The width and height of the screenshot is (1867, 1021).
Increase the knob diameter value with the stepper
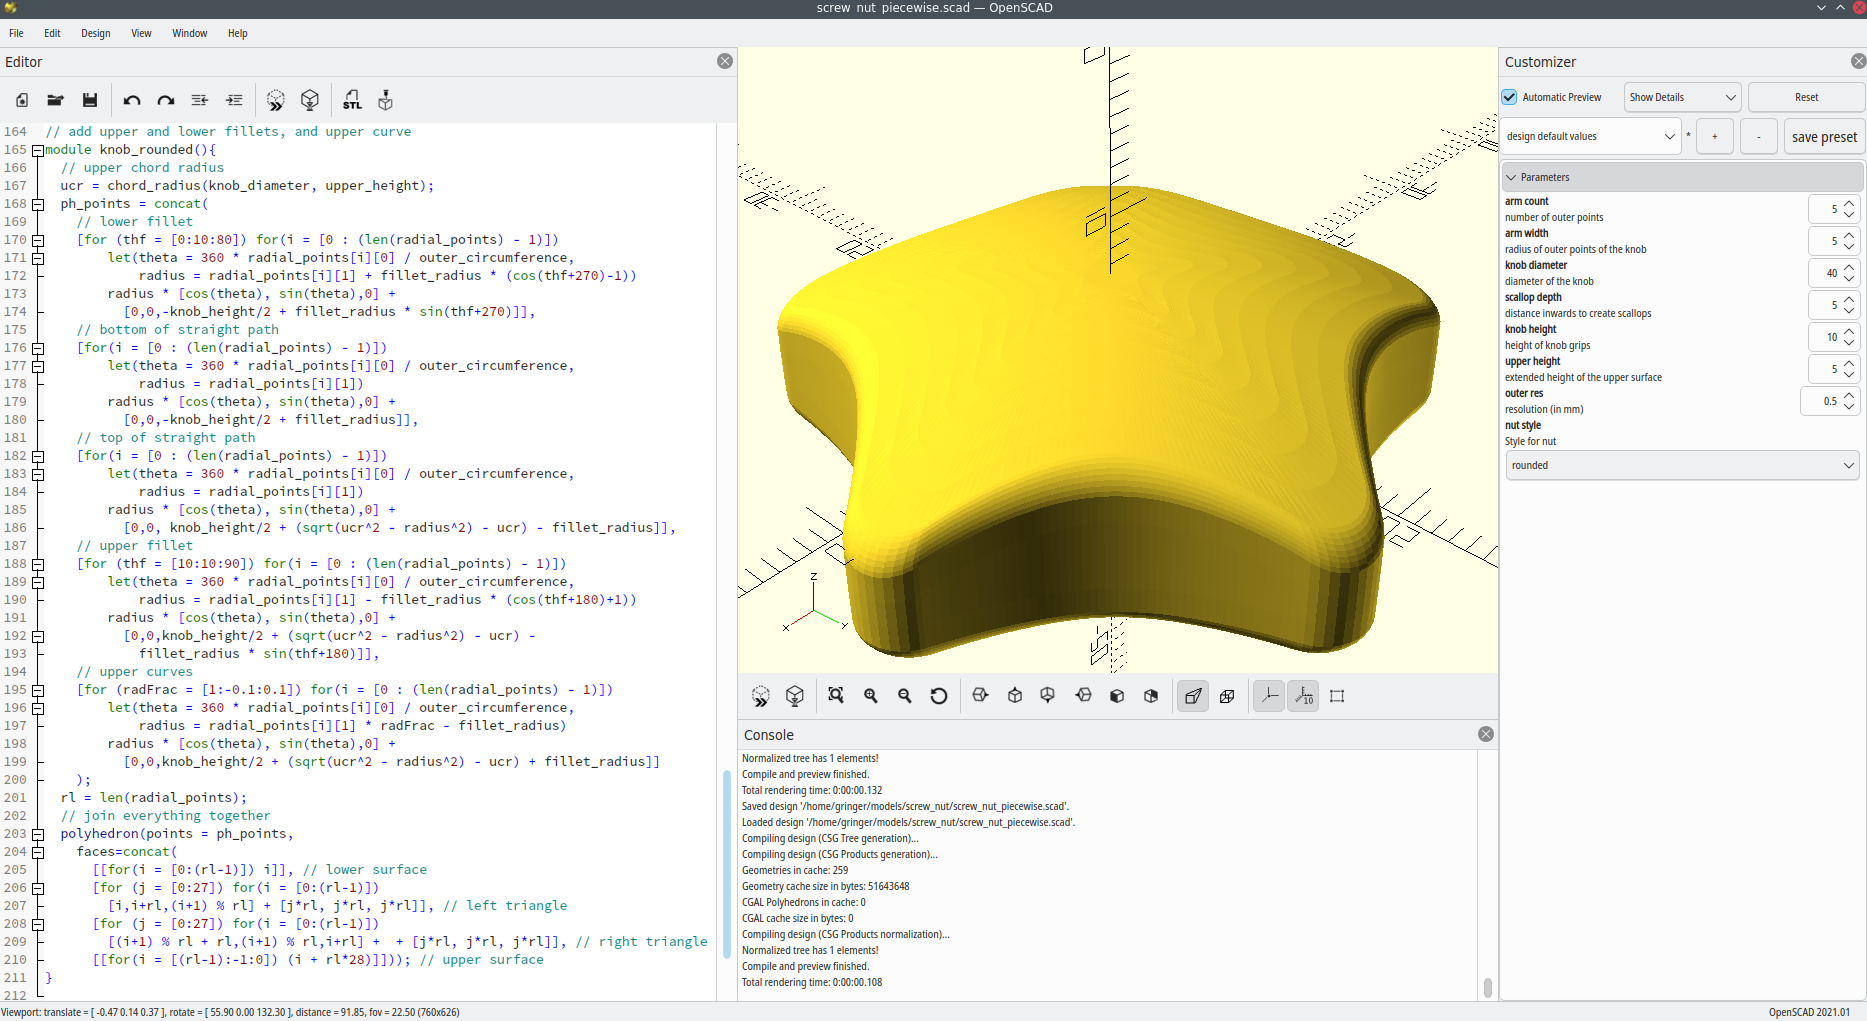tap(1849, 267)
